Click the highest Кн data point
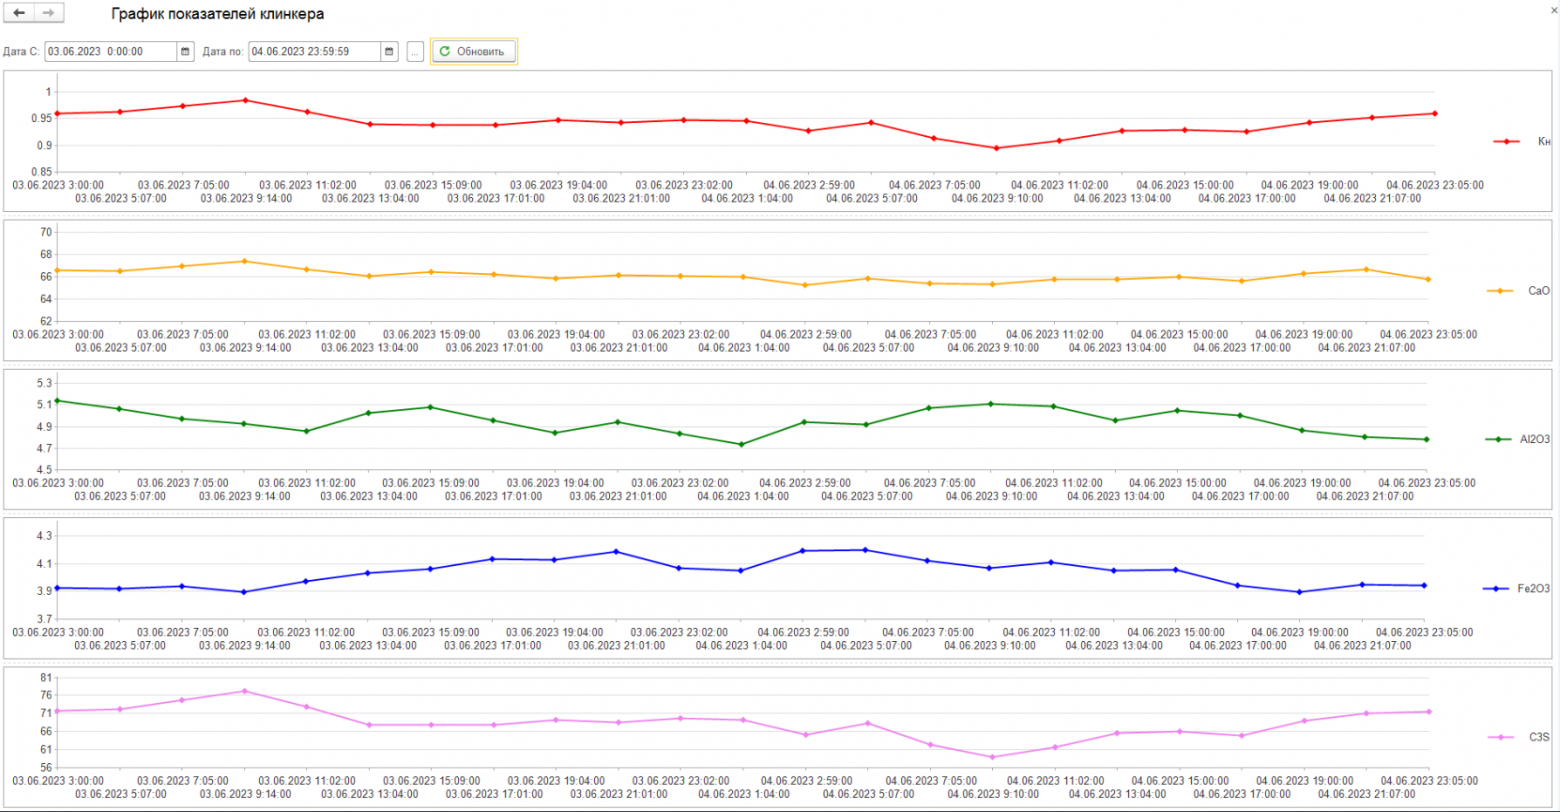The height and width of the screenshot is (812, 1560). click(245, 100)
